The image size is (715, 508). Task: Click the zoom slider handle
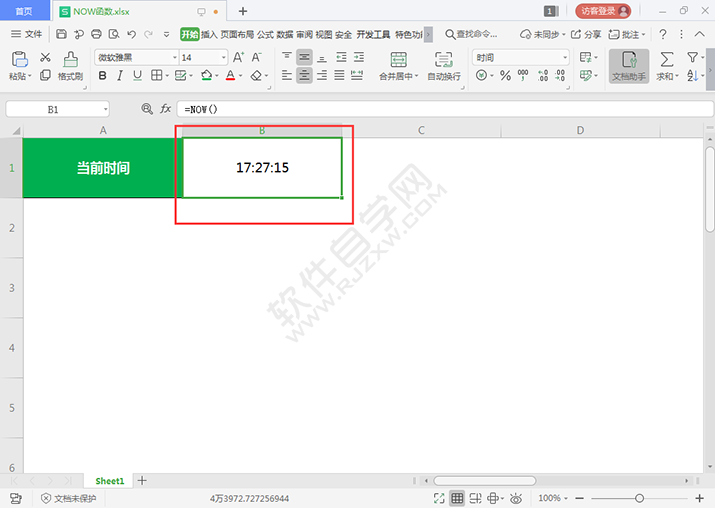pyautogui.click(x=639, y=498)
